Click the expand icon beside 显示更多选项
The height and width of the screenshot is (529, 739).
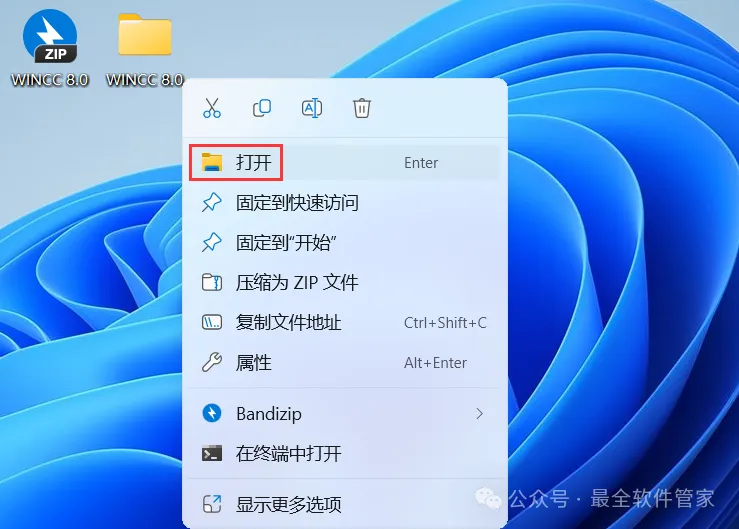[x=212, y=504]
